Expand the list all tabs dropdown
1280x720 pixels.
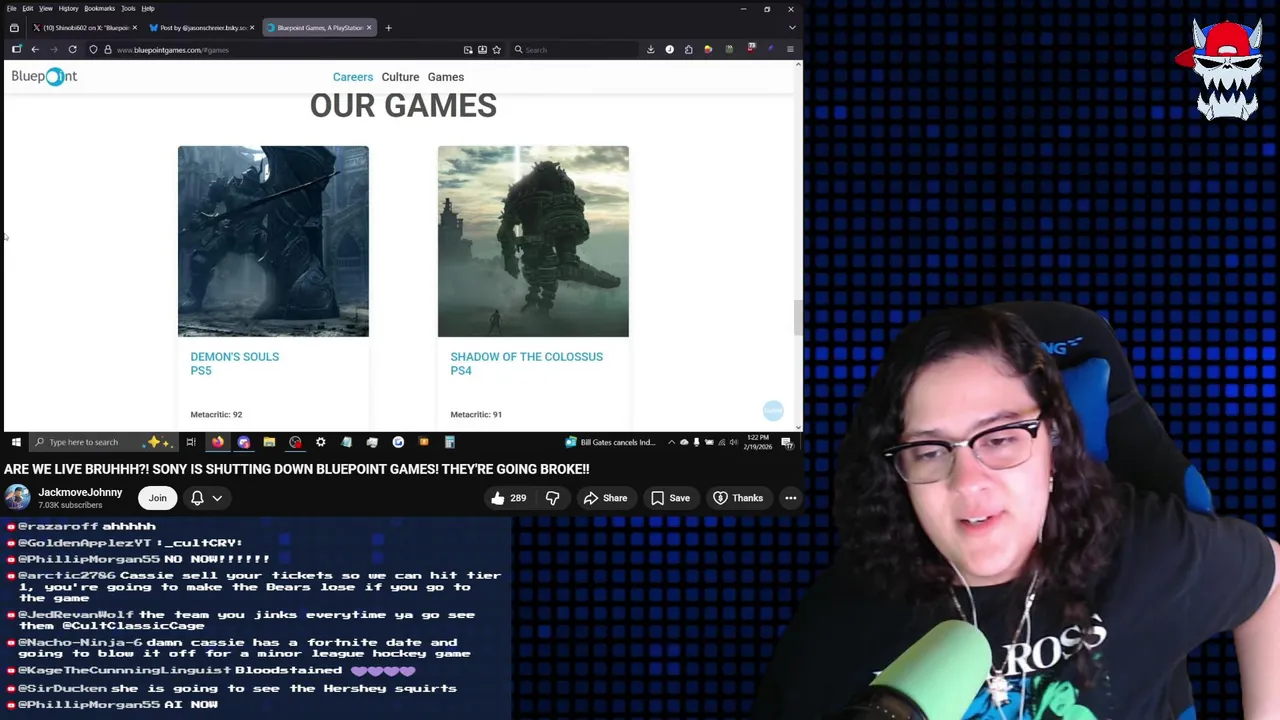[791, 28]
